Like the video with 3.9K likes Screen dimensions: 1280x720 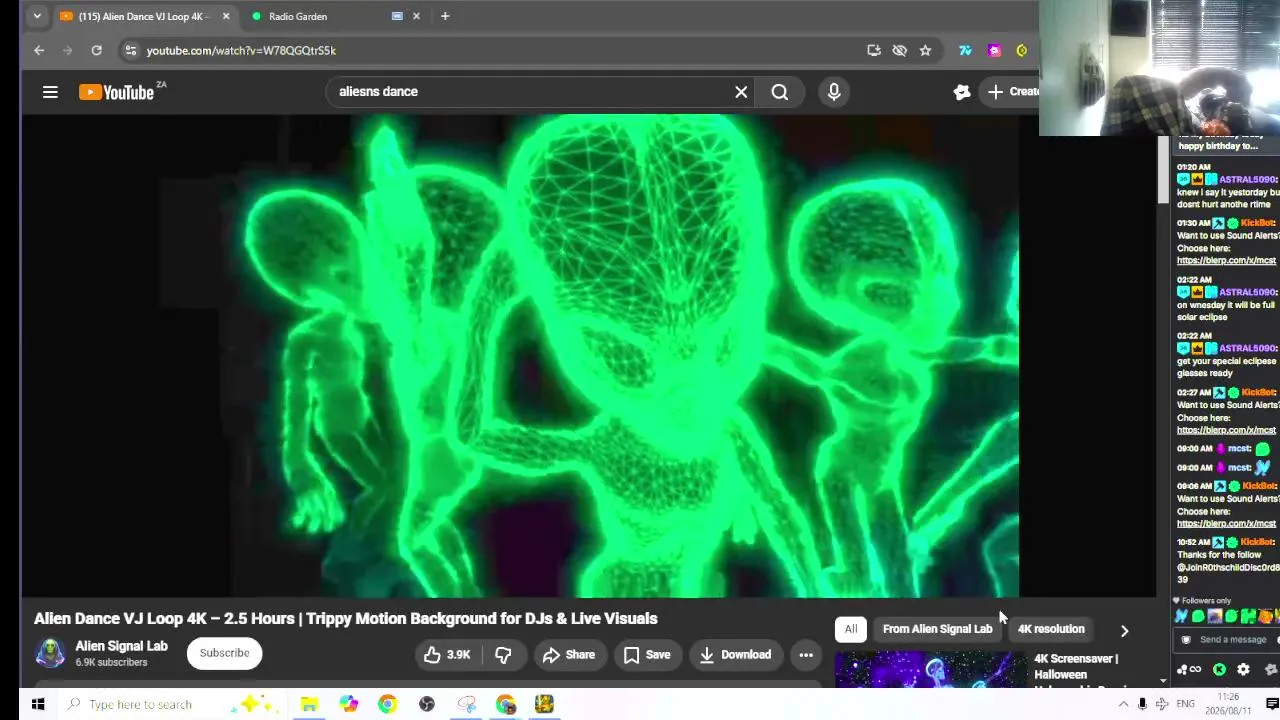click(x=446, y=655)
